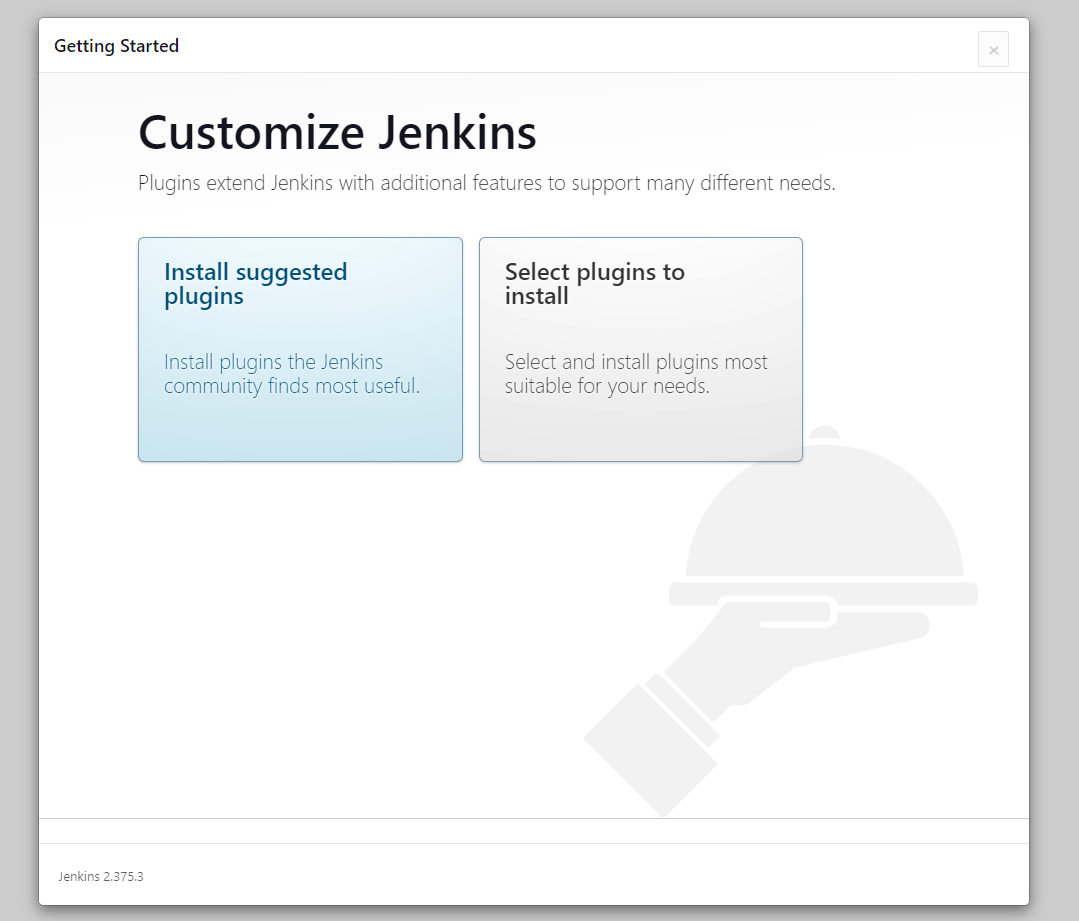Choose the Install suggested plugins option
This screenshot has height=921, width=1079.
tap(299, 349)
